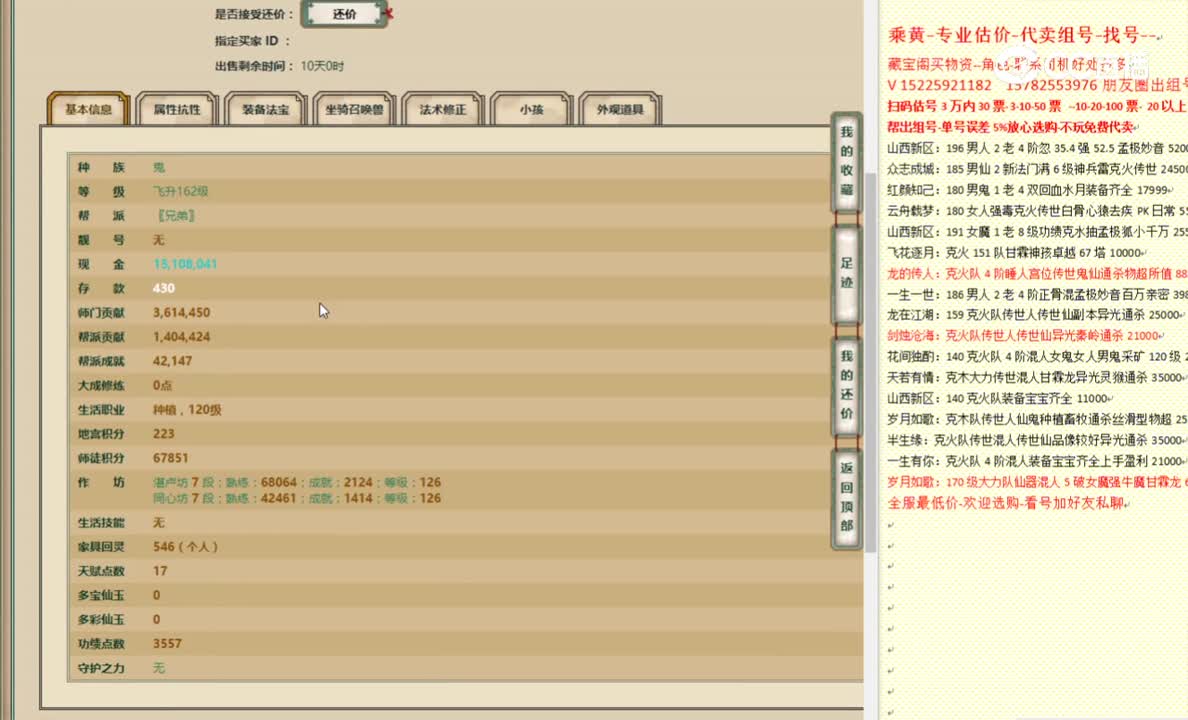Click the level value 飞升162级

180,191
